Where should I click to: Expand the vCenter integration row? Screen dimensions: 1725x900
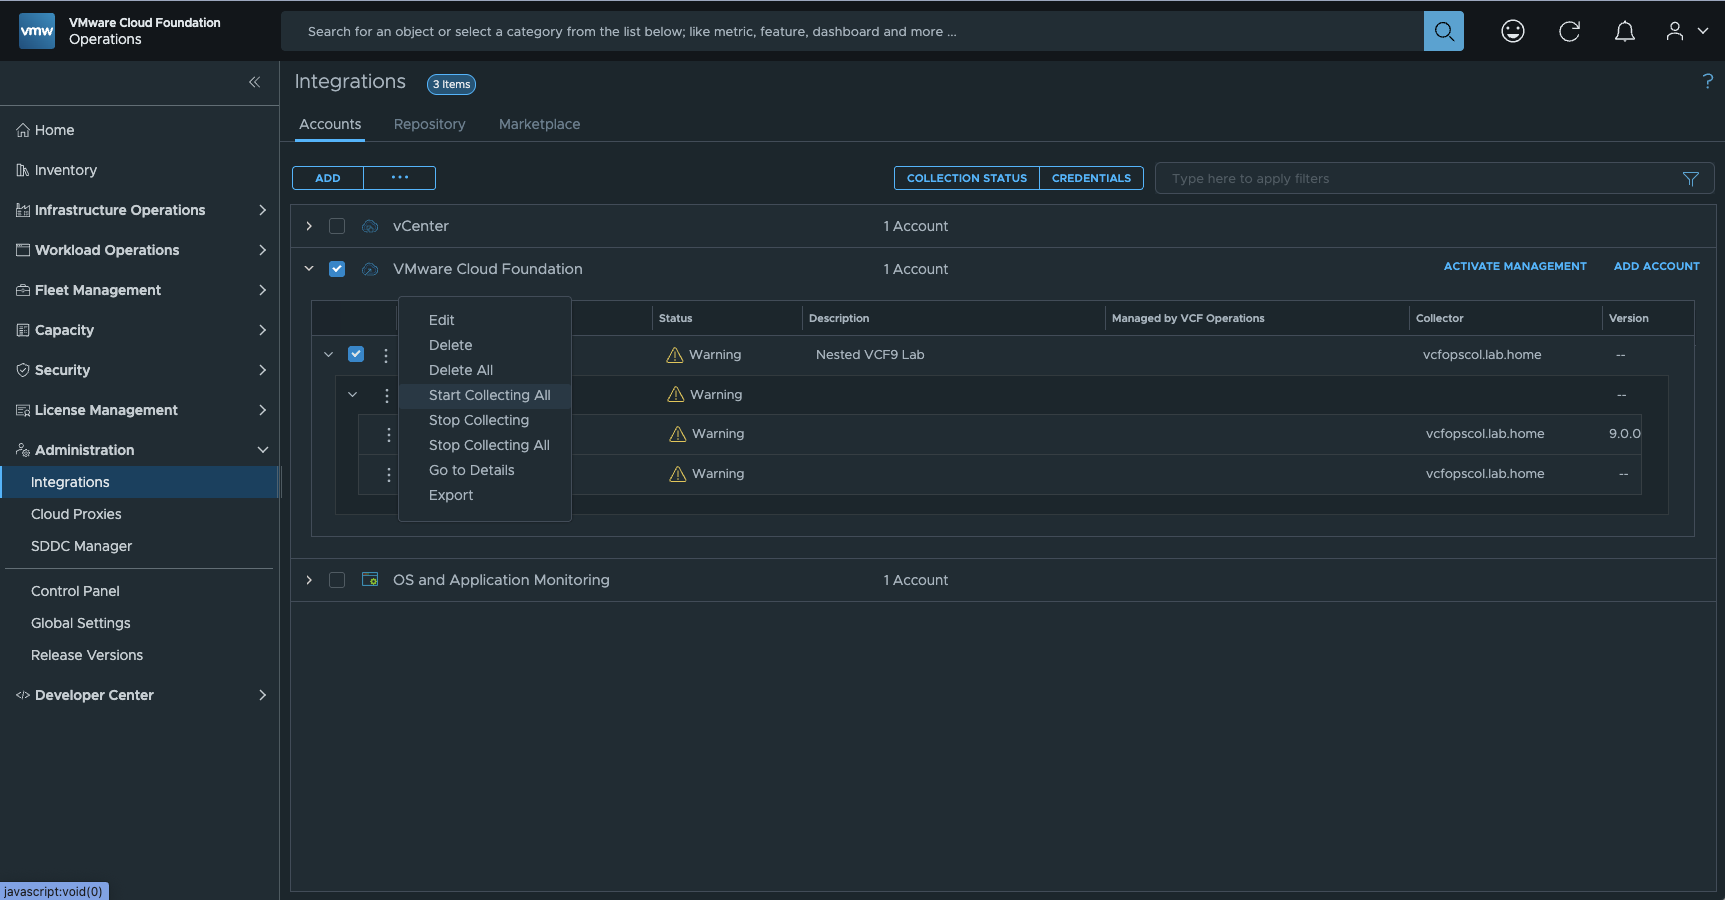309,226
